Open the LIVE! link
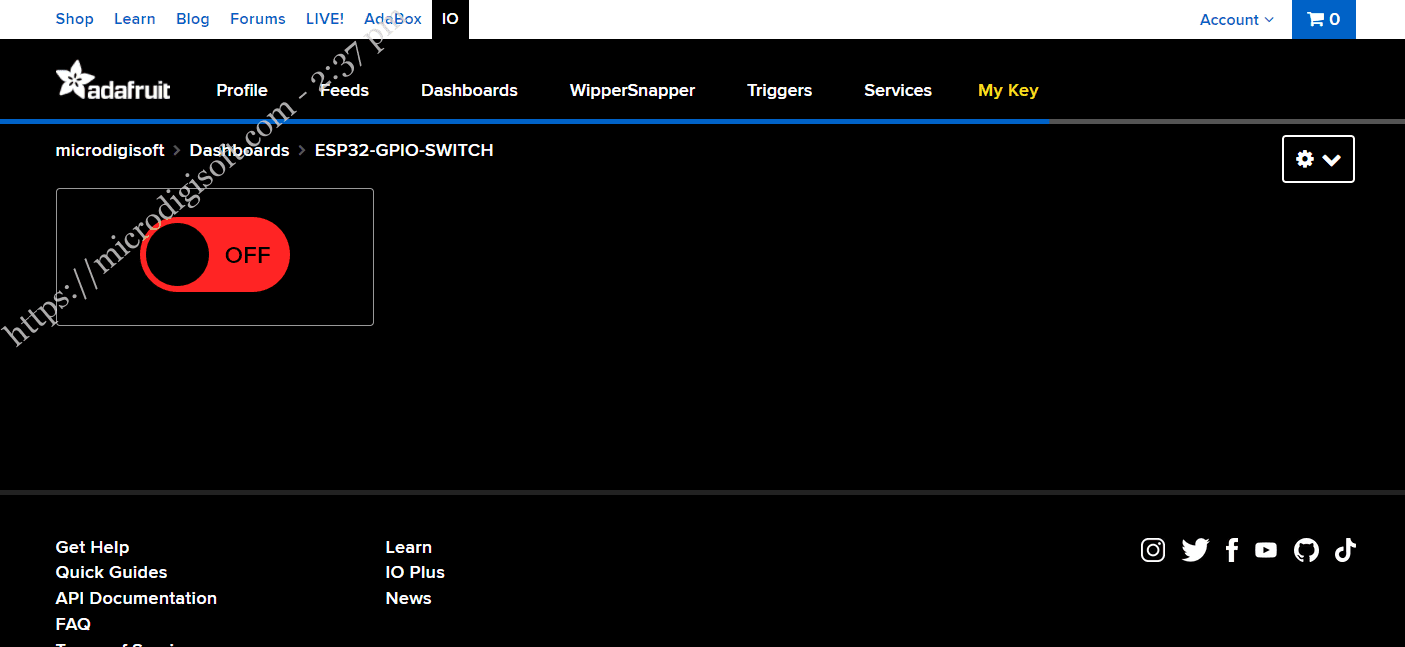Image resolution: width=1405 pixels, height=647 pixels. pos(325,19)
